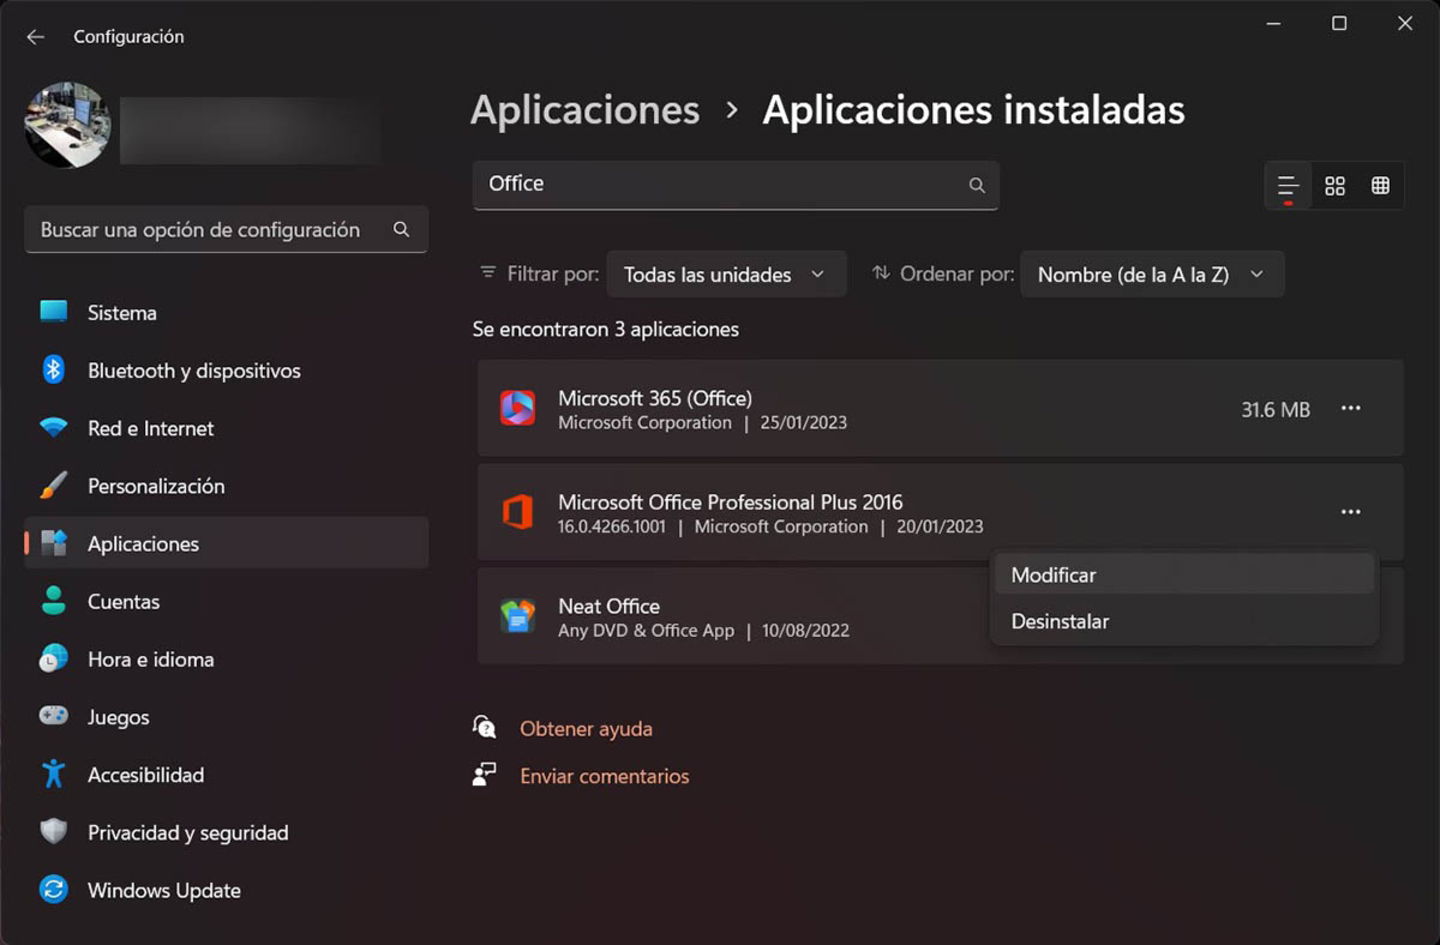Open Sistema settings
Screen dimensions: 1440x945
point(226,312)
